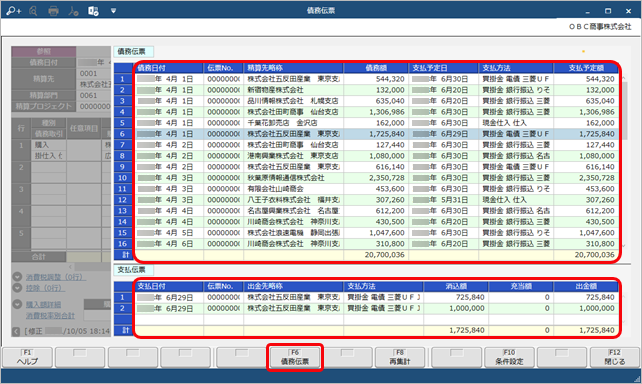Select row header 6 in debt table
The image size is (642, 384).
(122, 134)
